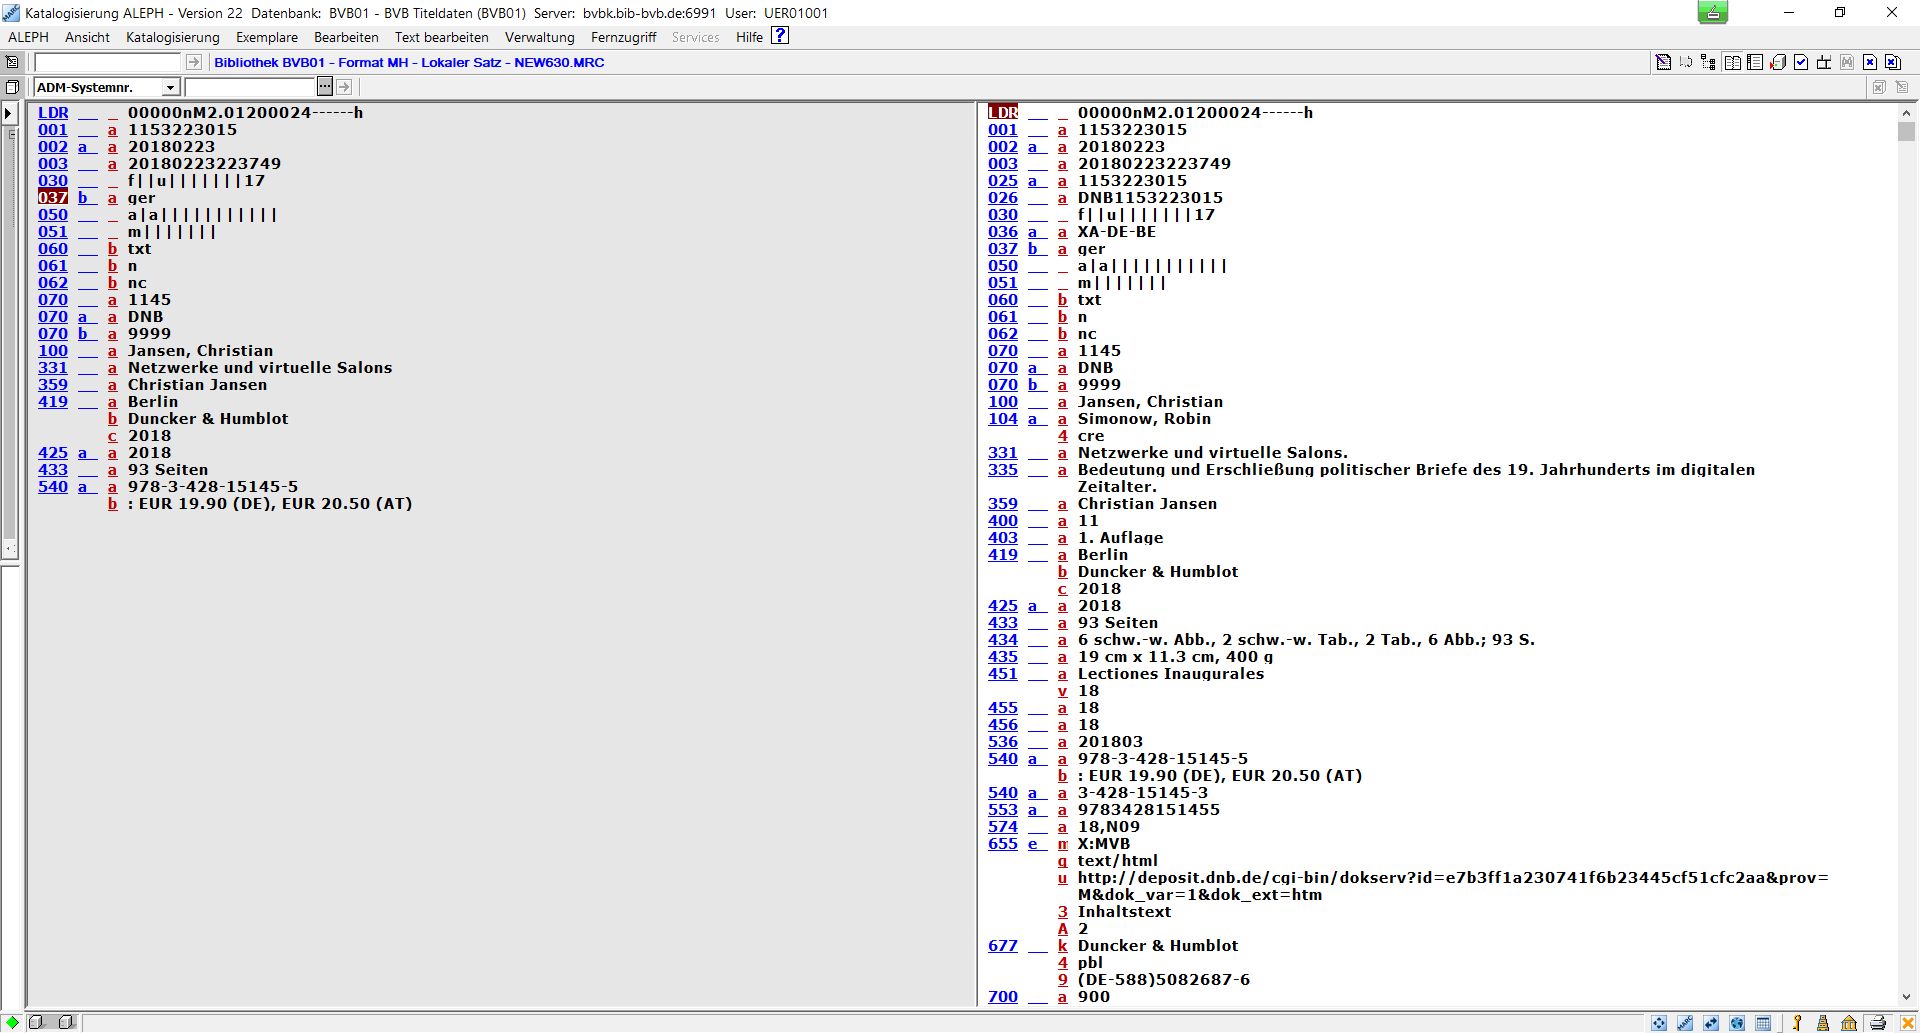1920x1033 pixels.
Task: Open the Katalogisierung menu
Action: coord(172,37)
